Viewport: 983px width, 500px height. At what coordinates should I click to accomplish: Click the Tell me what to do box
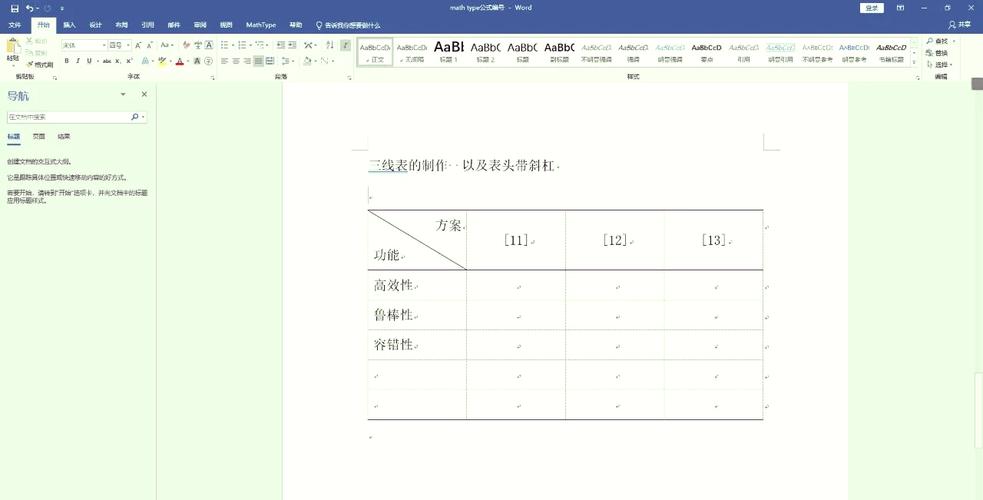(348, 25)
